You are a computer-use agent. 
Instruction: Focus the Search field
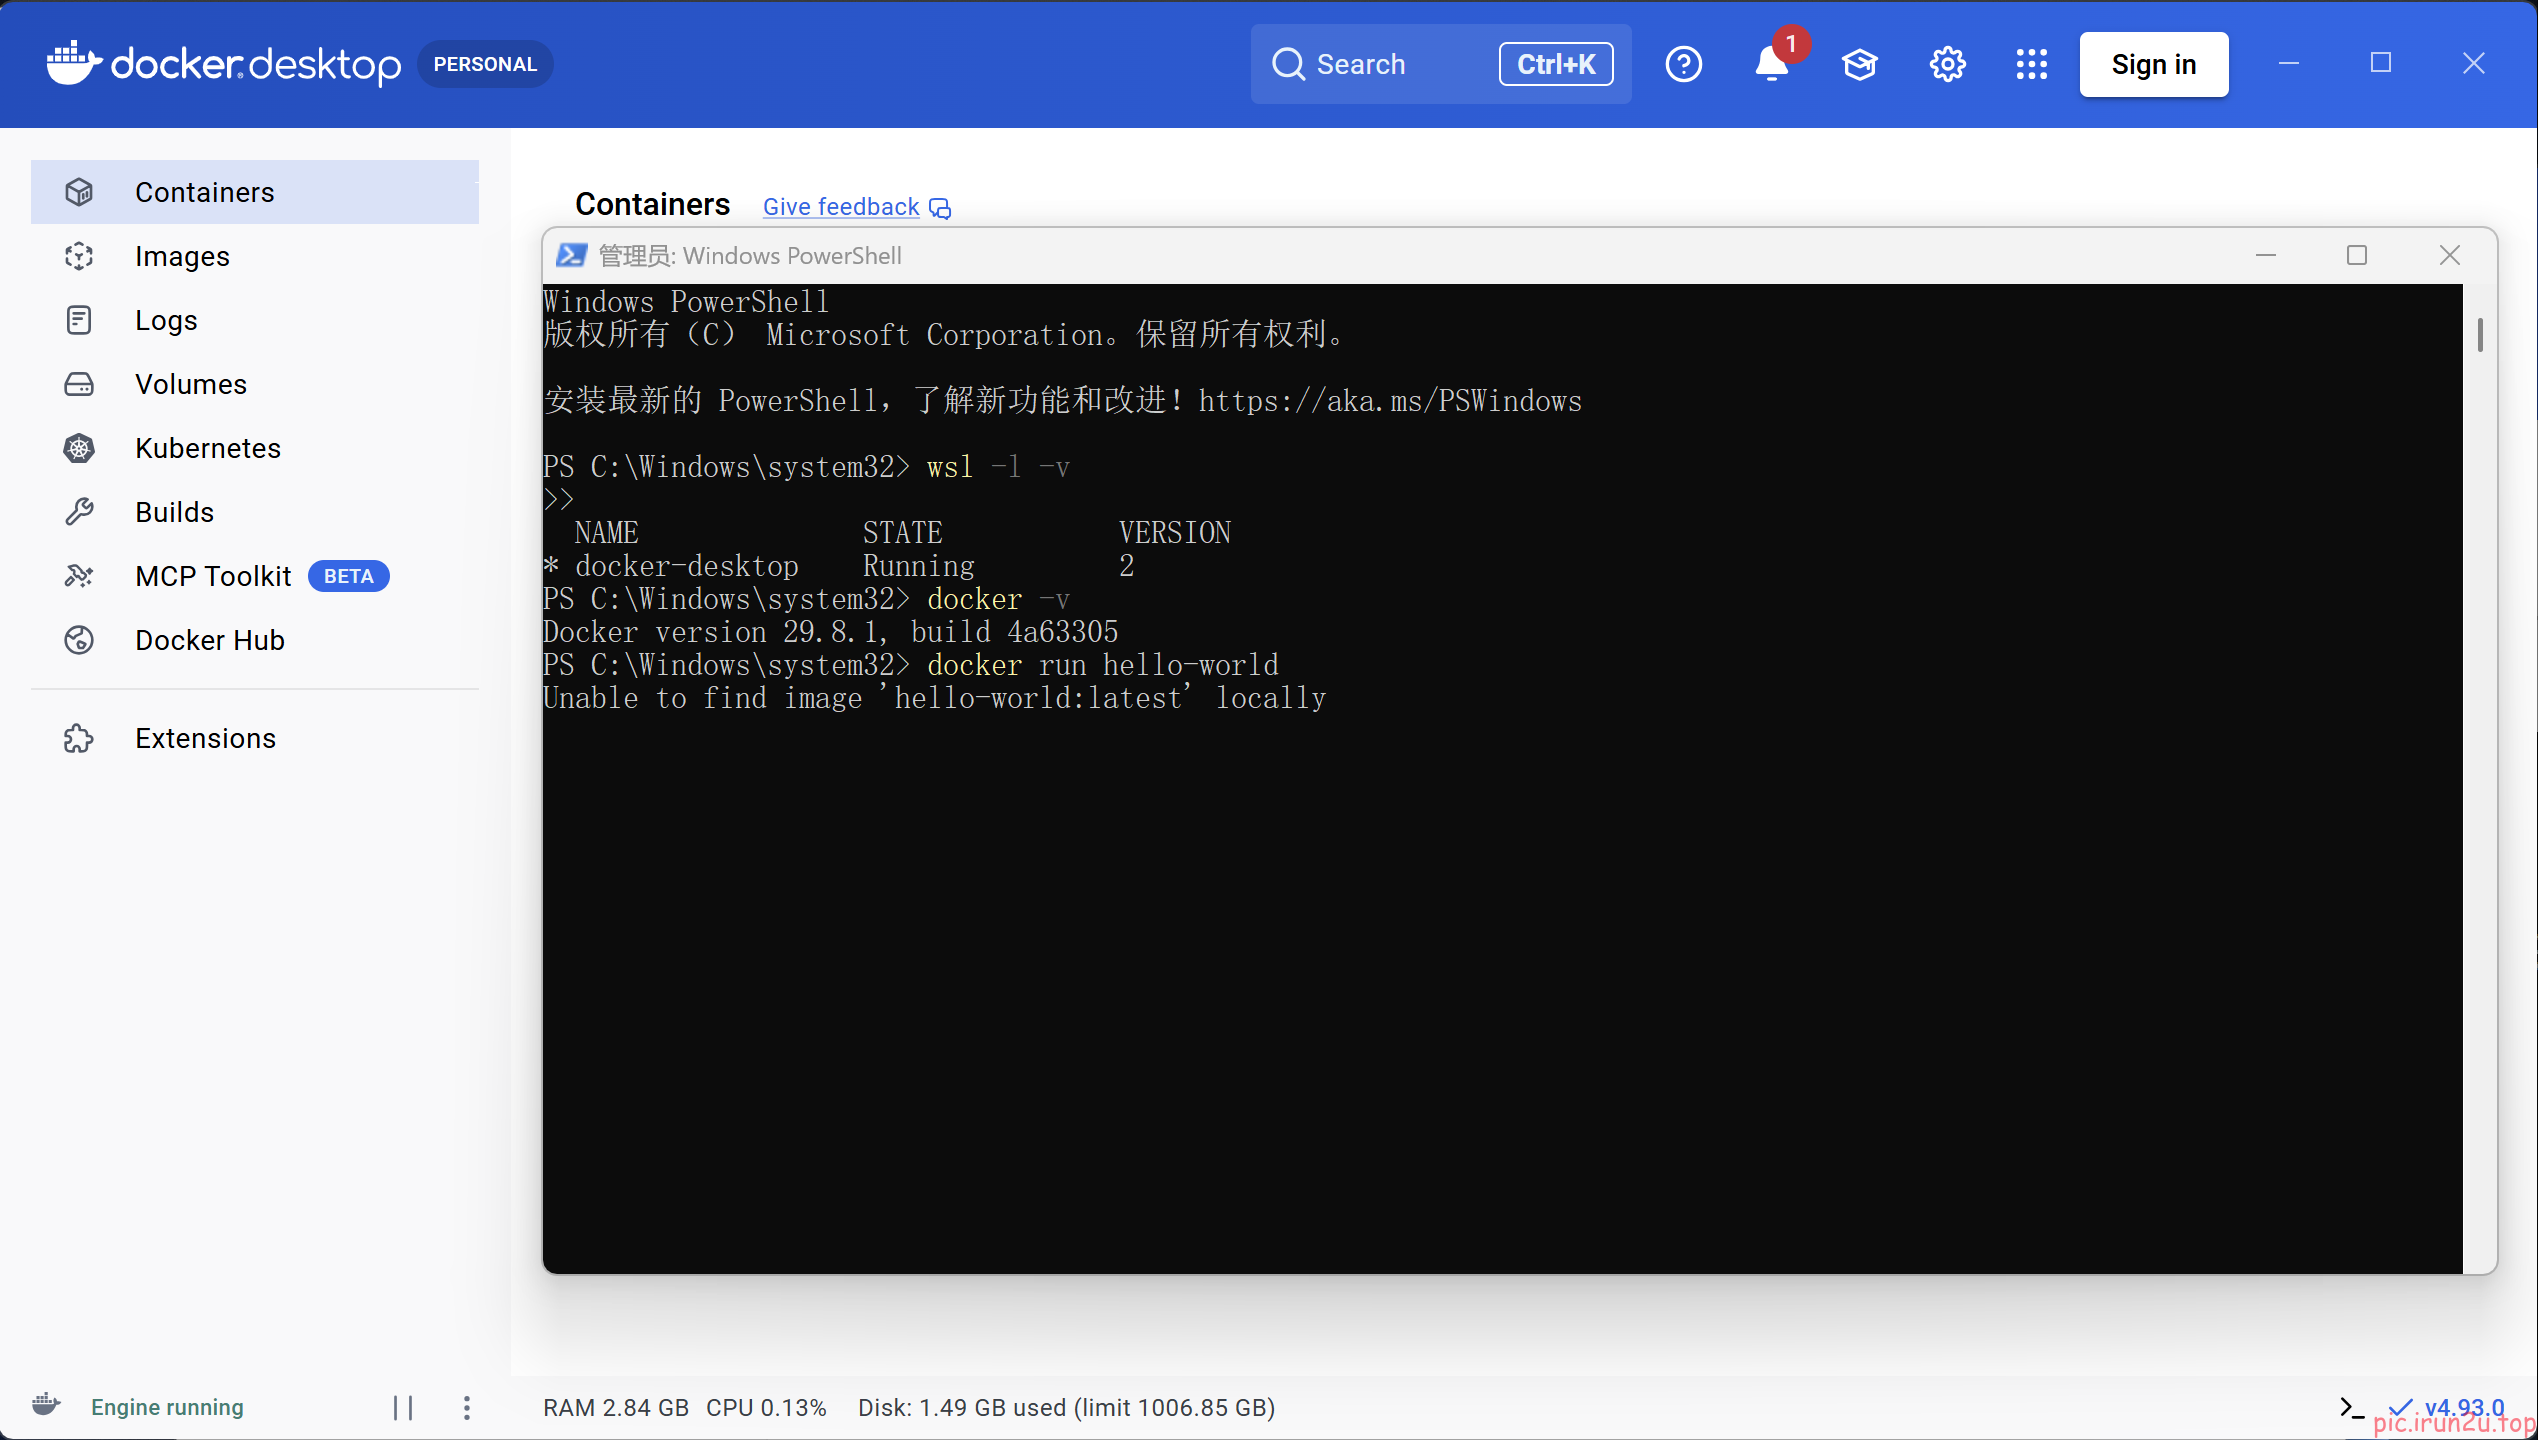tap(1440, 64)
